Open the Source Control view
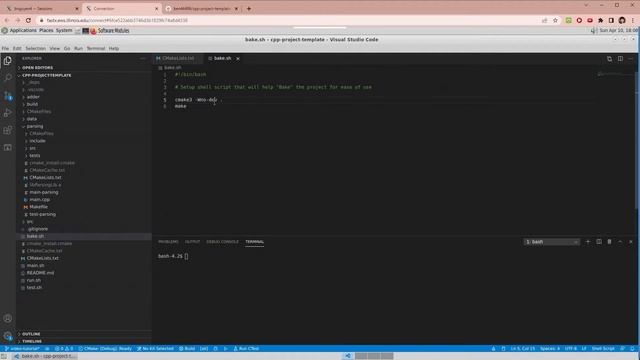The image size is (640, 360). pos(8,96)
